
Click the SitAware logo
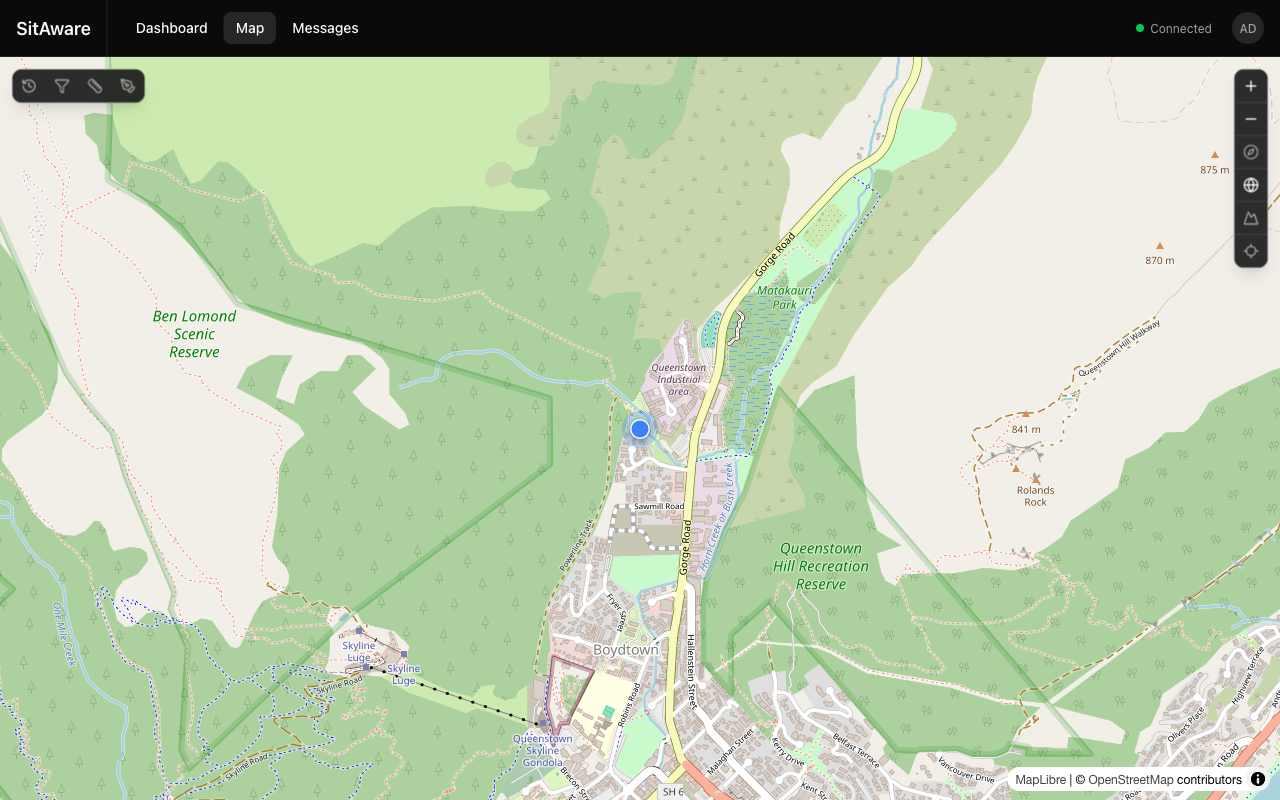pos(53,28)
